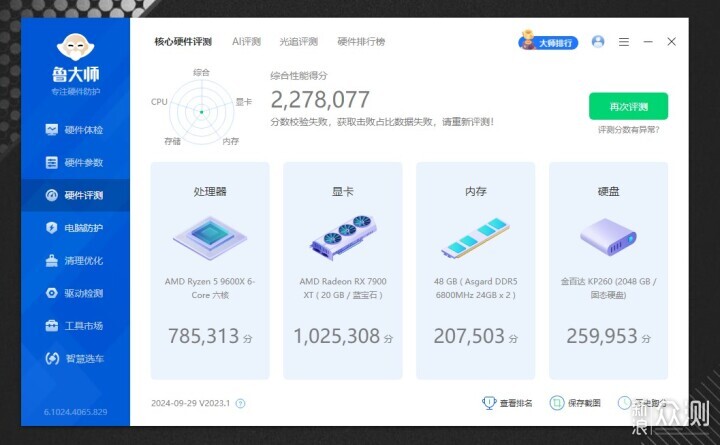Image resolution: width=720 pixels, height=445 pixels.
Task: Click the help icon beside V2023.1
Action: coord(240,403)
